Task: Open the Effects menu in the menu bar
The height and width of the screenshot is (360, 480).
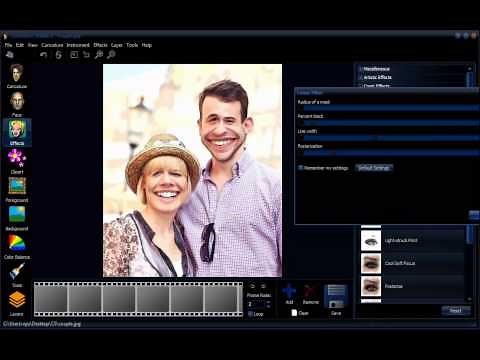Action: point(100,45)
